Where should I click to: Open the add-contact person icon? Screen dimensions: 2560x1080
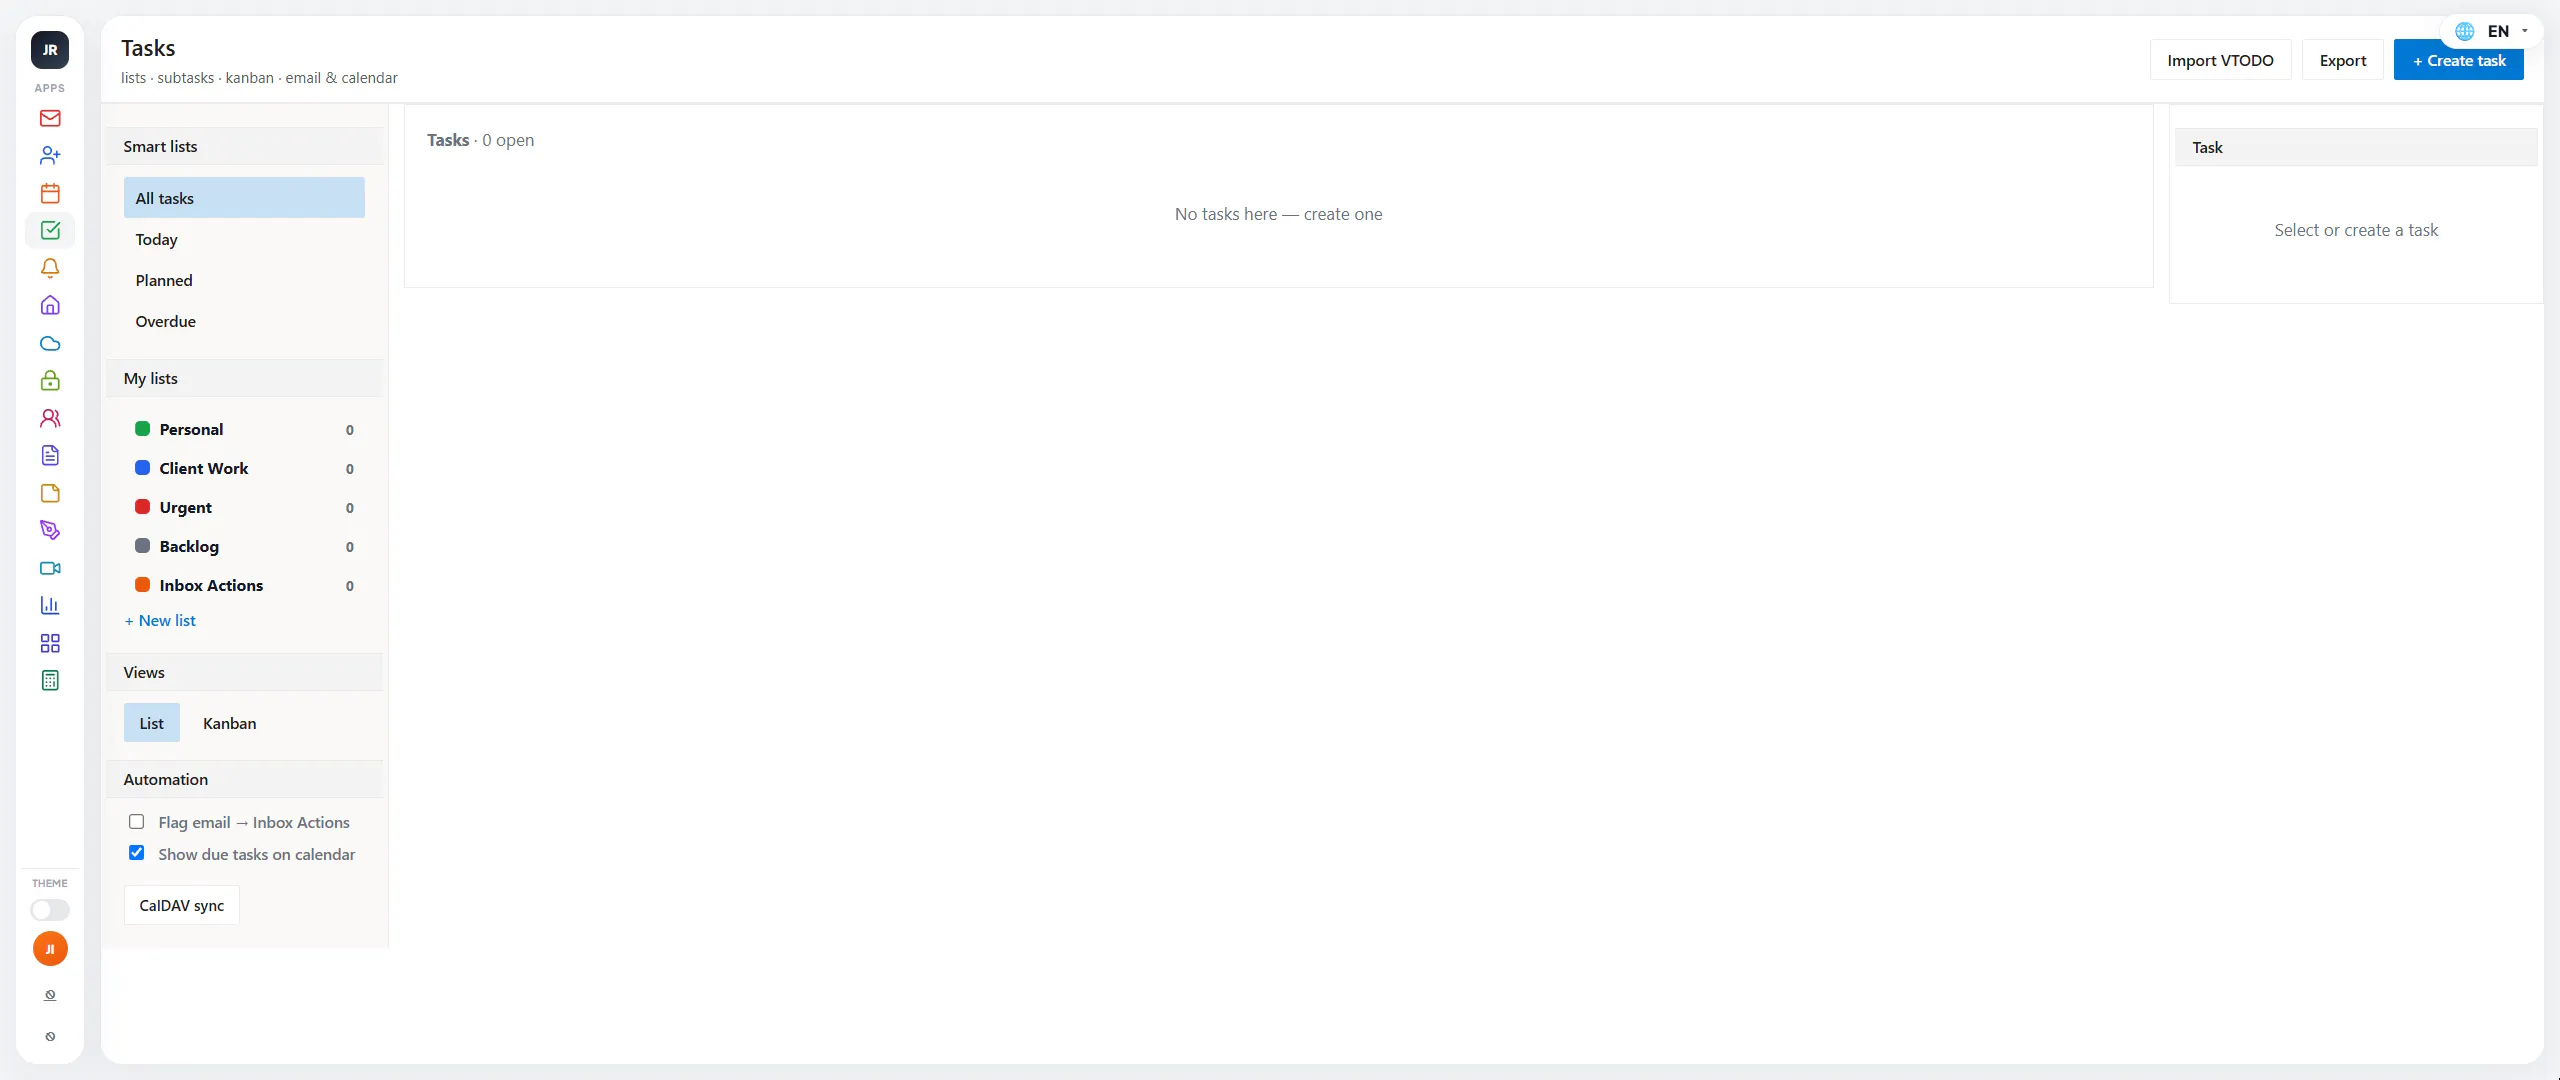50,156
